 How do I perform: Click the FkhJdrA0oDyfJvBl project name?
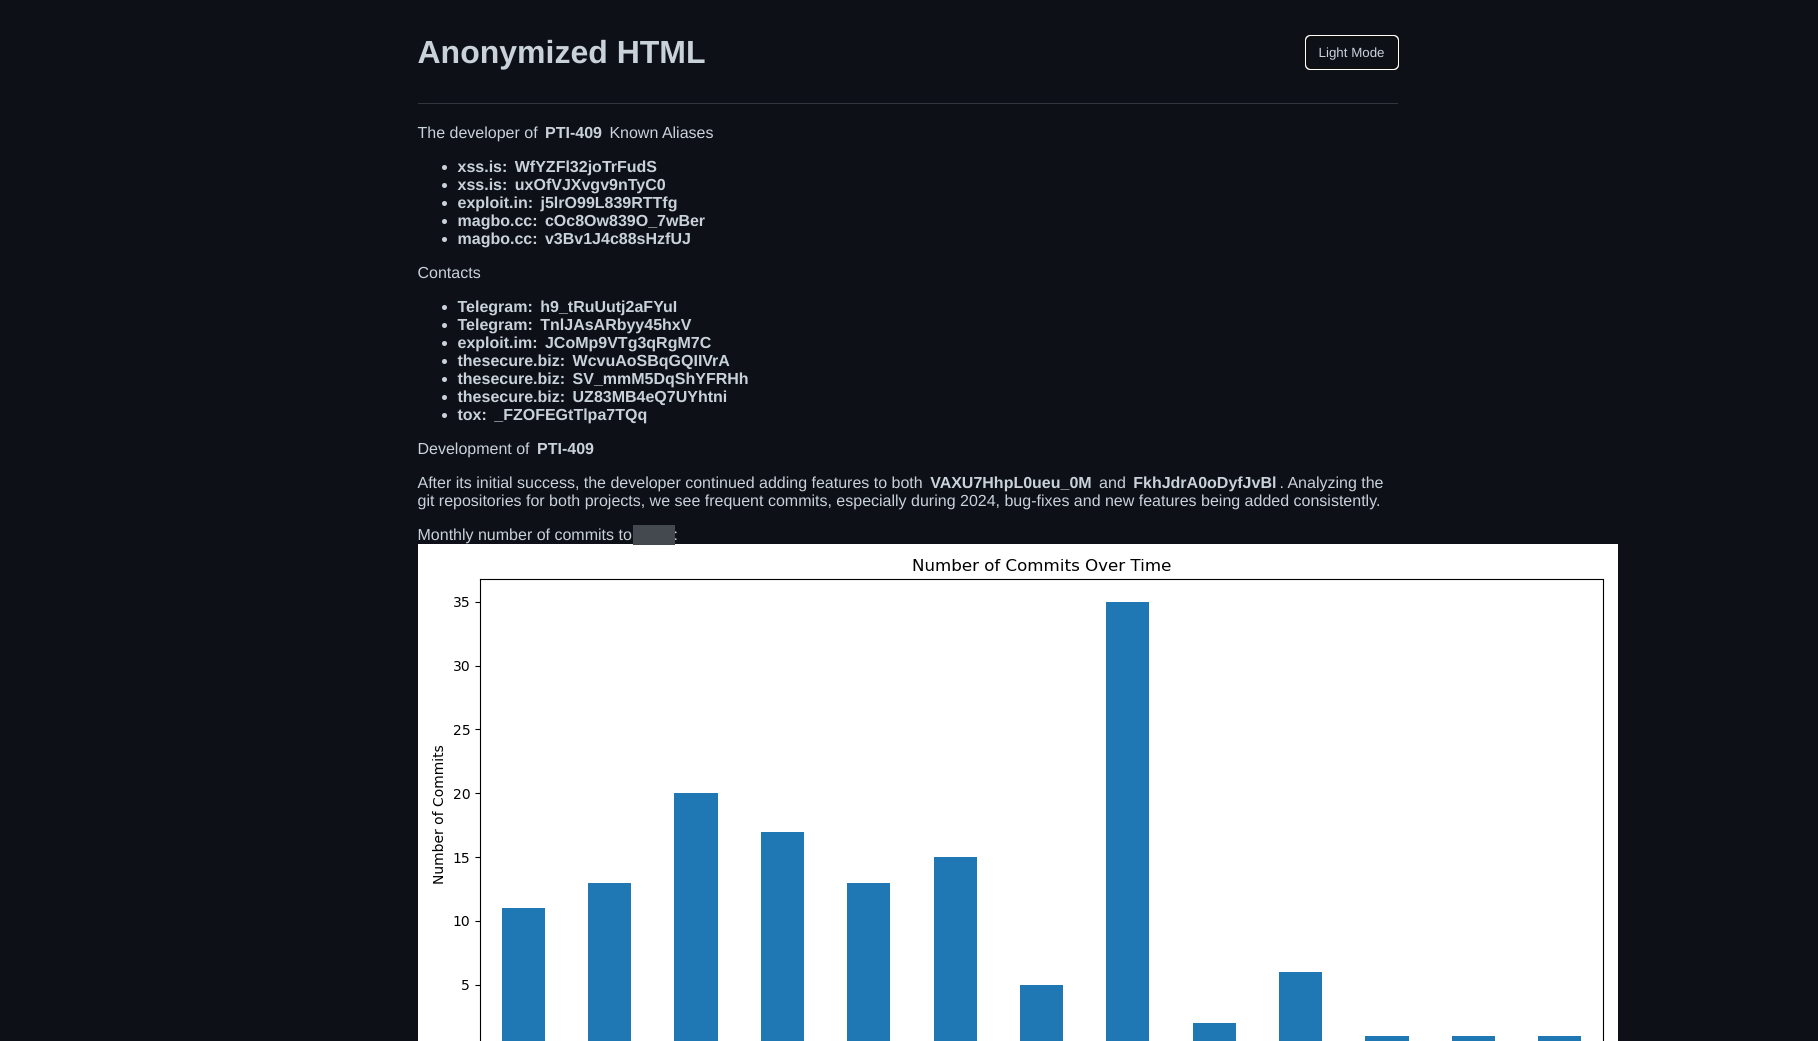point(1204,483)
